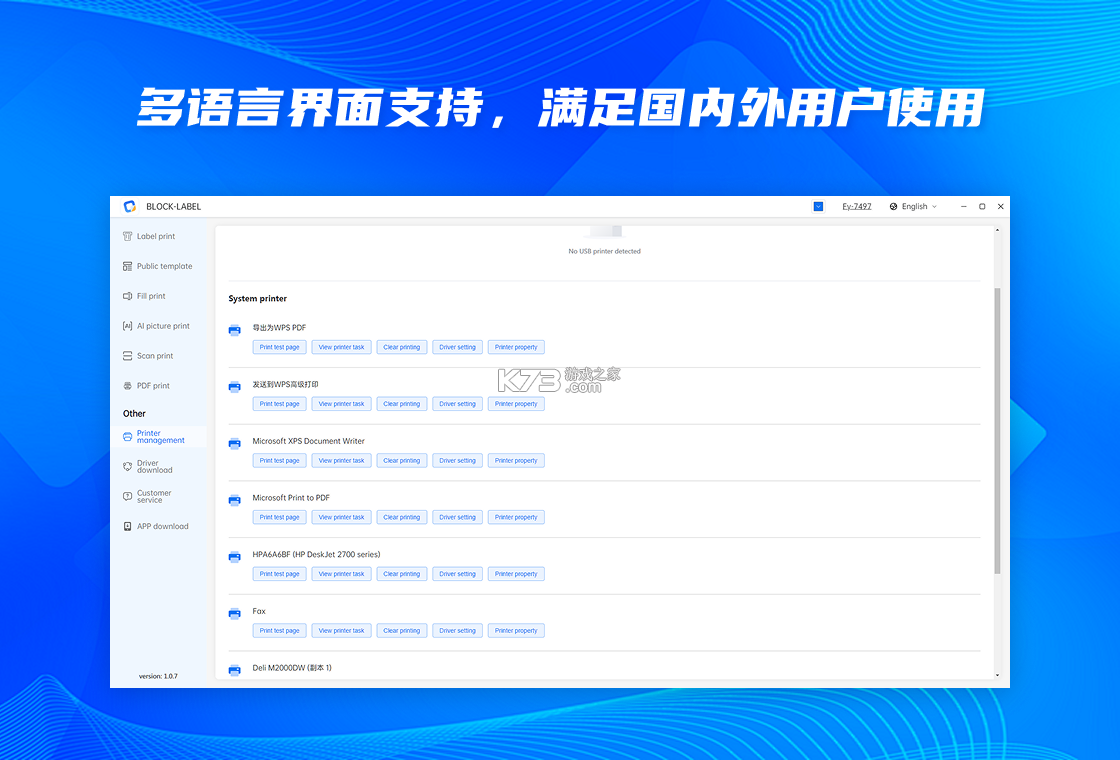View printer task for Fax printer
The height and width of the screenshot is (760, 1120).
coord(341,631)
